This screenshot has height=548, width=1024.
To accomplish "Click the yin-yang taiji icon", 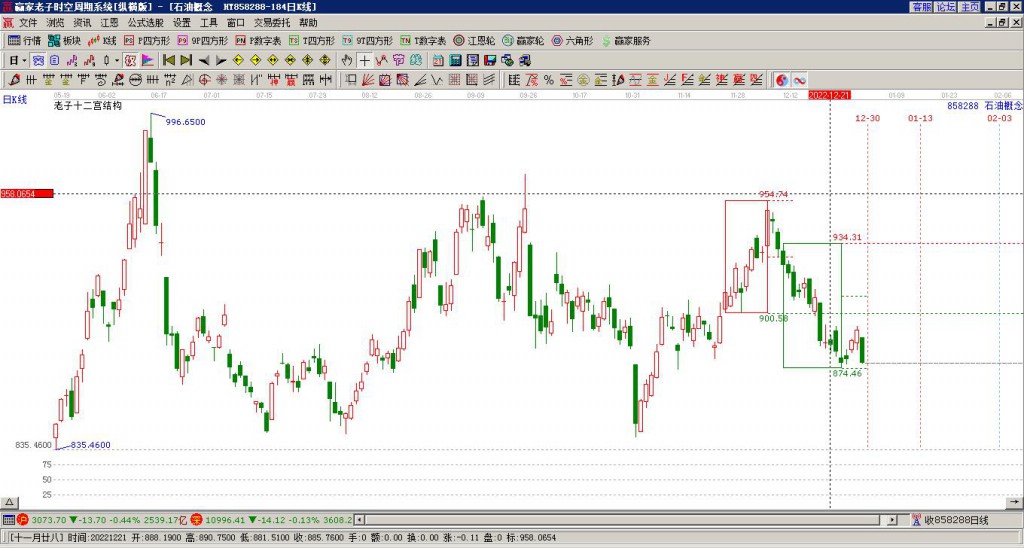I will (782, 80).
